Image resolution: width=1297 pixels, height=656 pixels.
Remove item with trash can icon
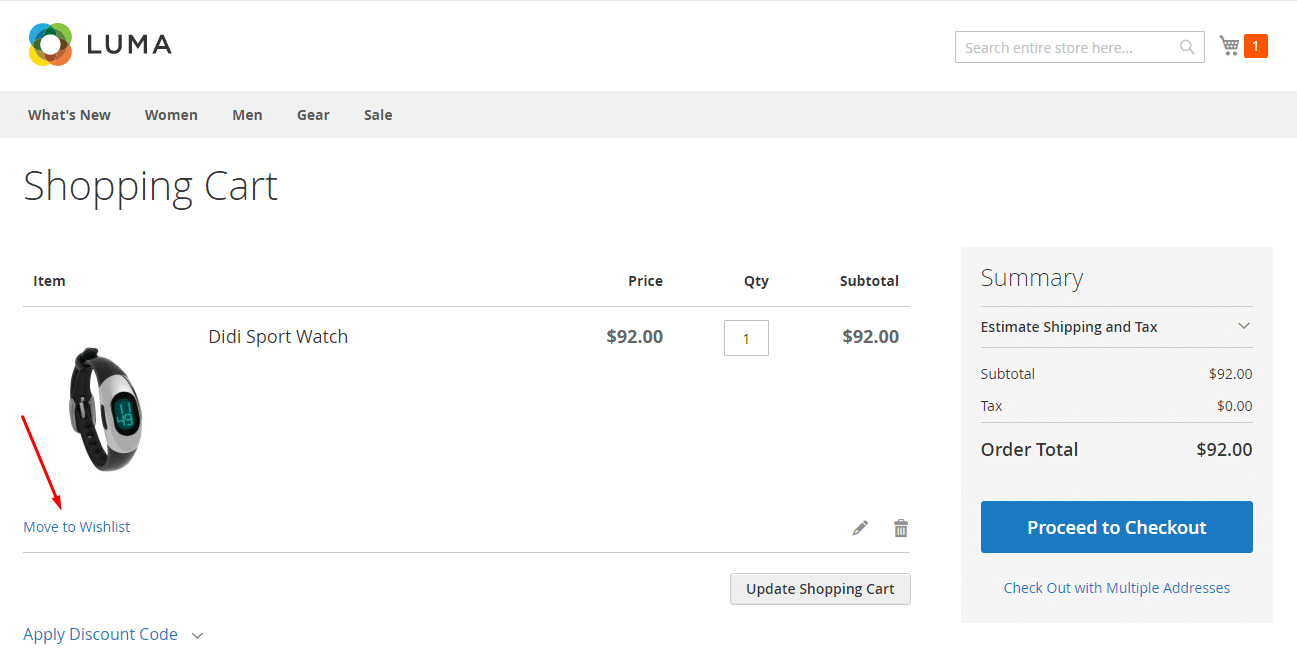[x=901, y=528]
